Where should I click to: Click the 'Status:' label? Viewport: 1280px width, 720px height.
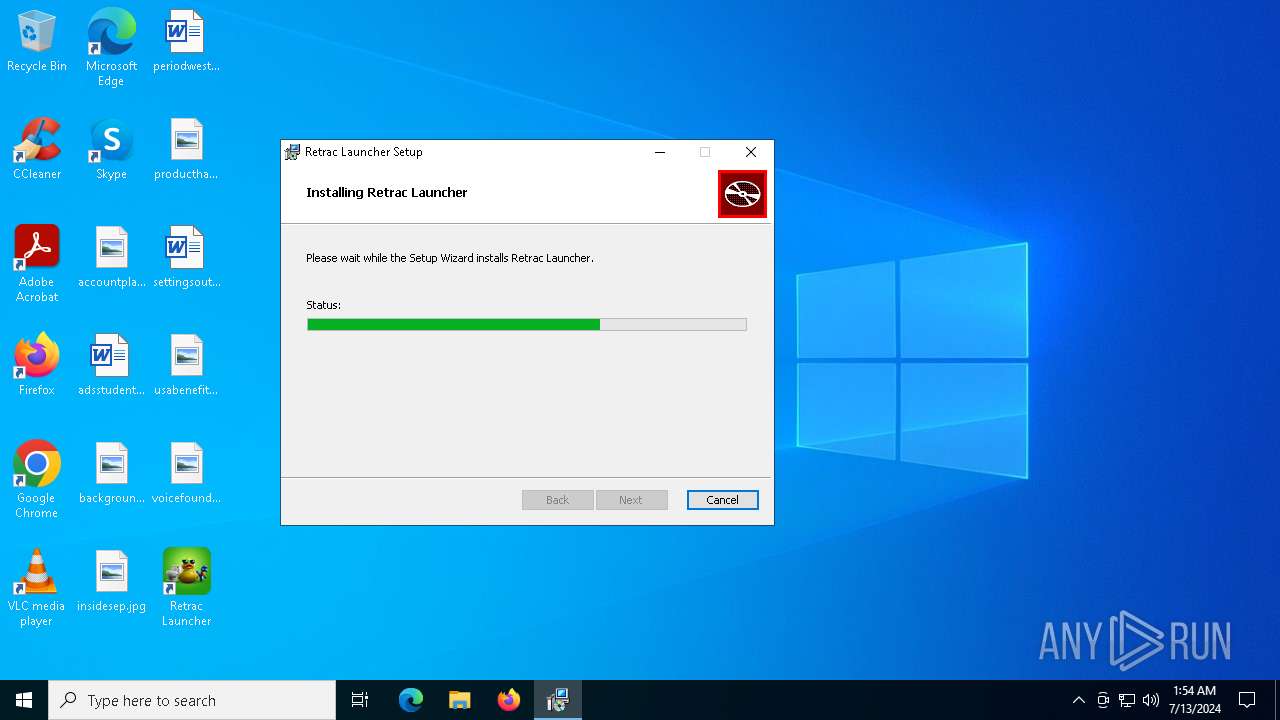point(323,305)
